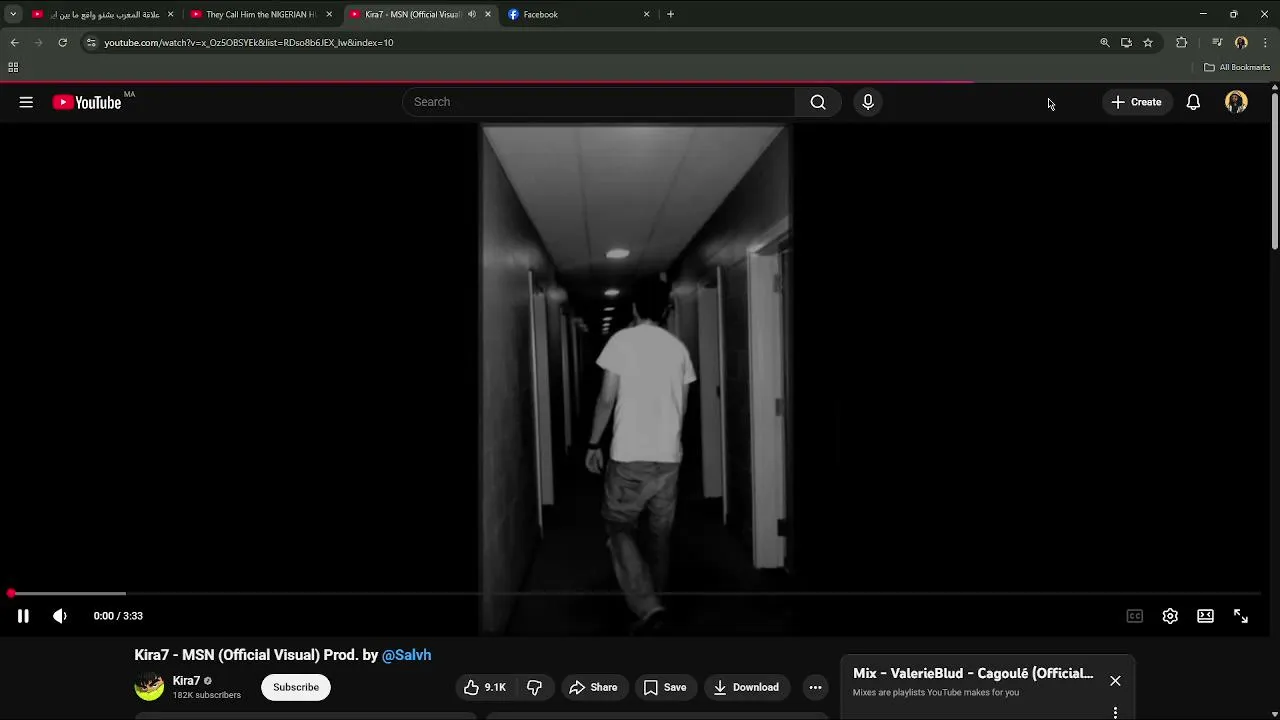
Task: Click the Create button
Action: click(1136, 102)
